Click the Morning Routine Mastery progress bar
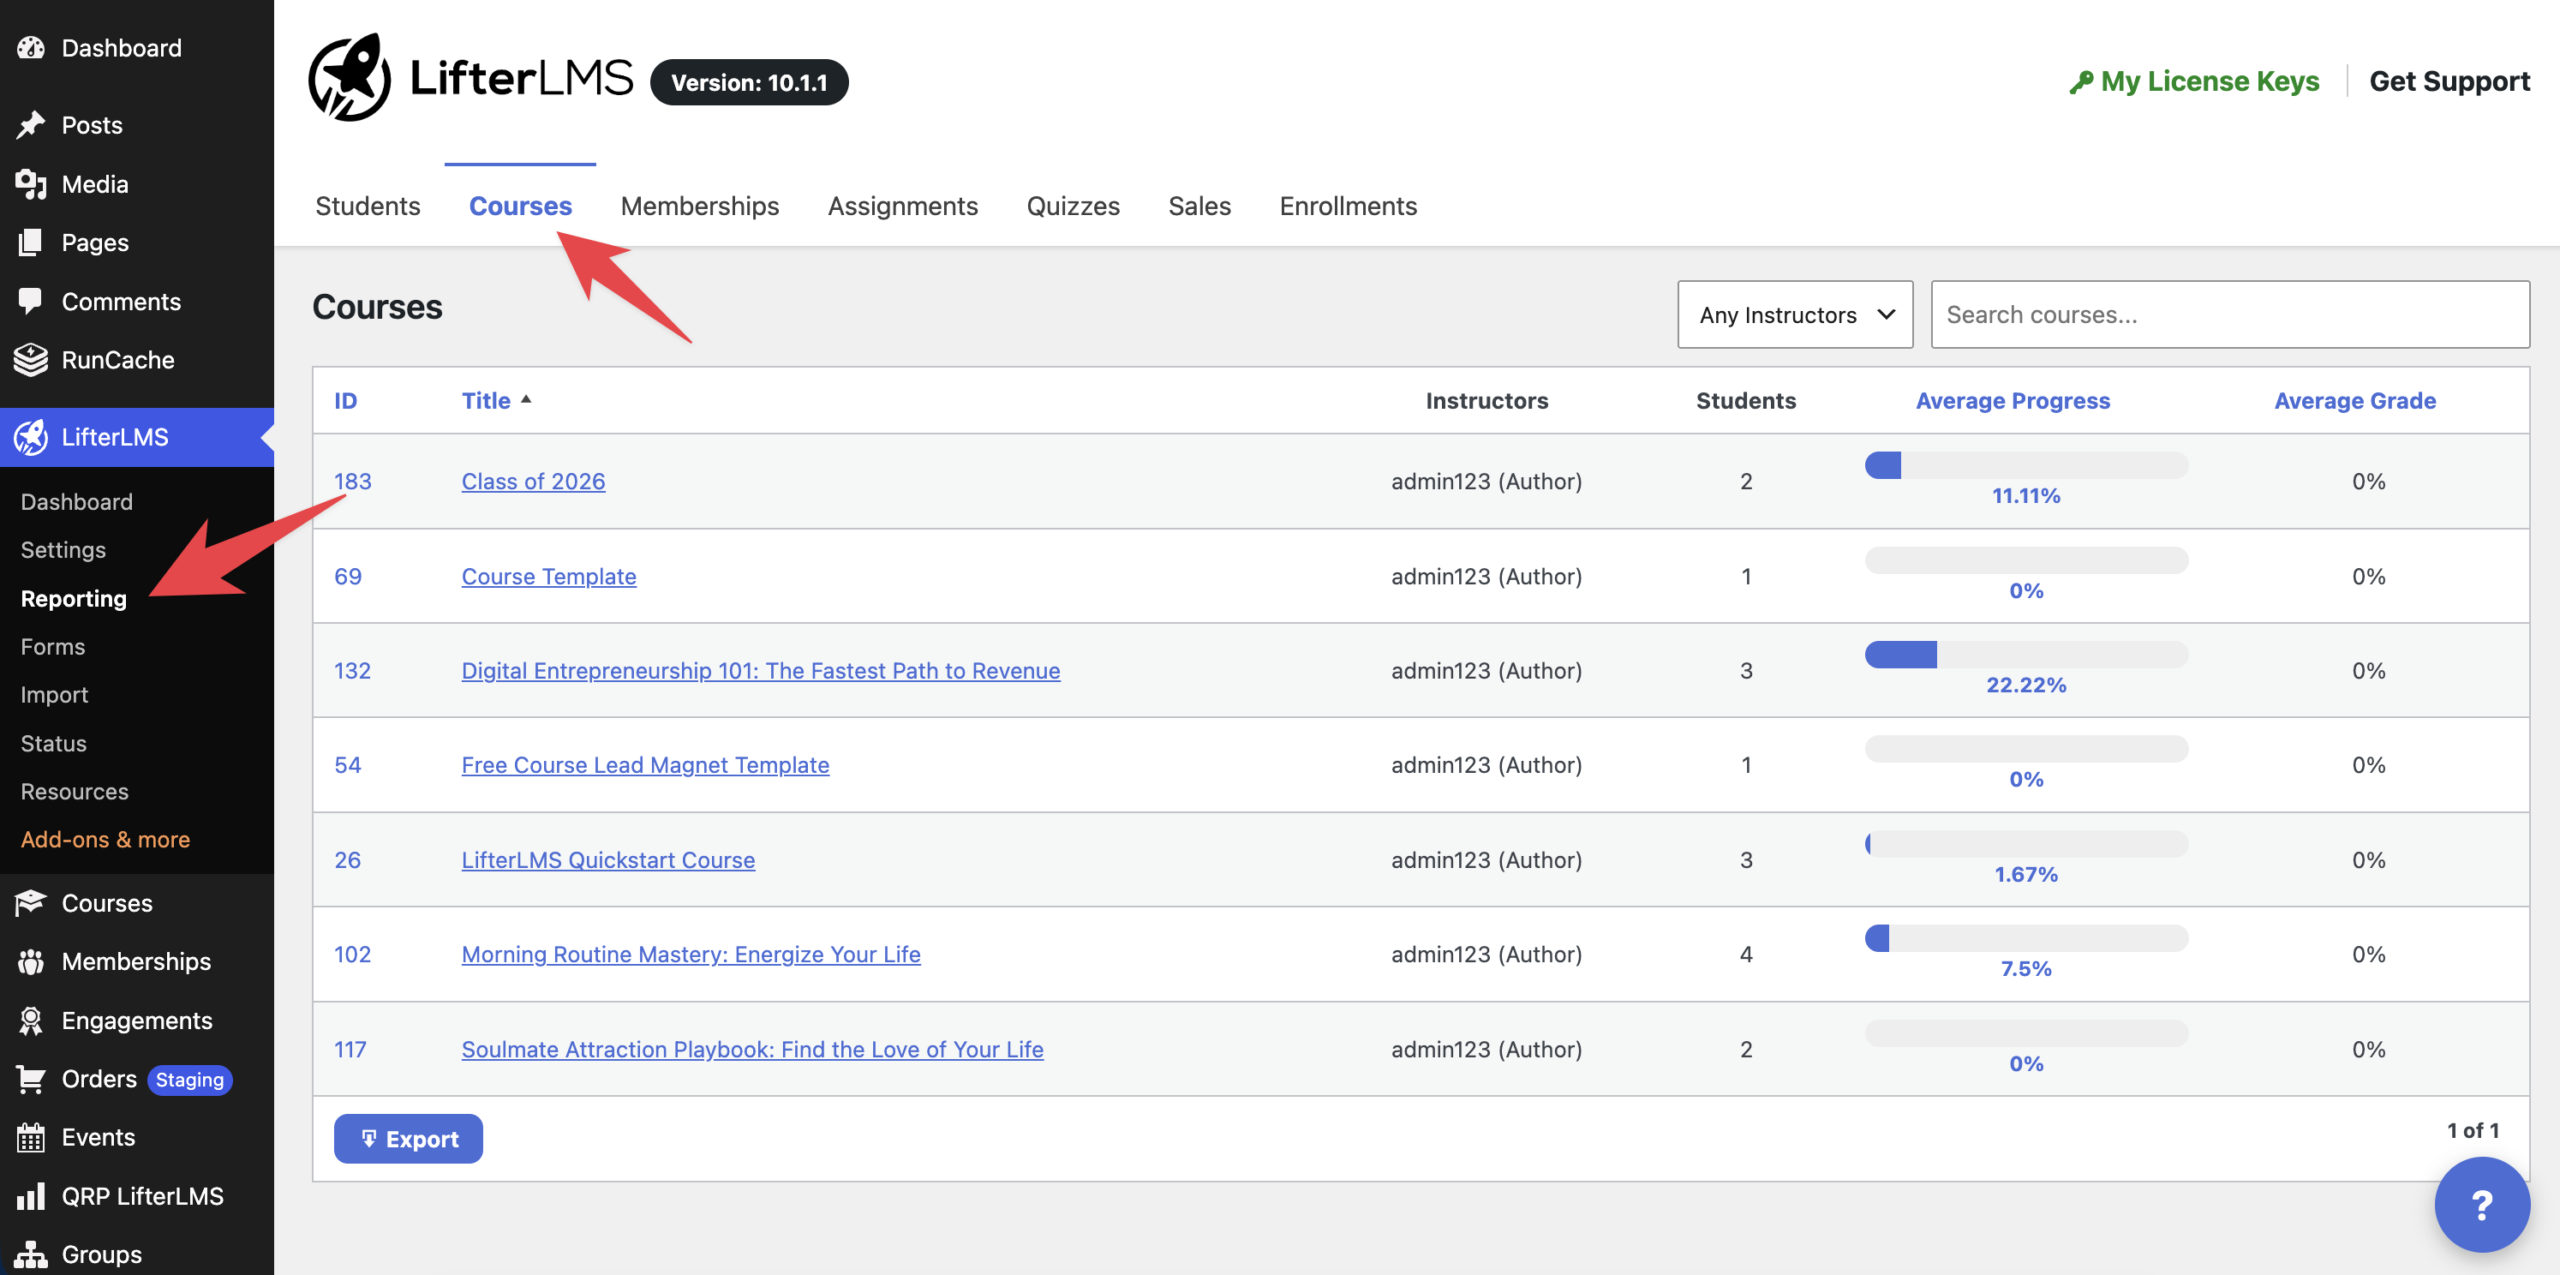Viewport: 2560px width, 1275px height. point(2026,938)
